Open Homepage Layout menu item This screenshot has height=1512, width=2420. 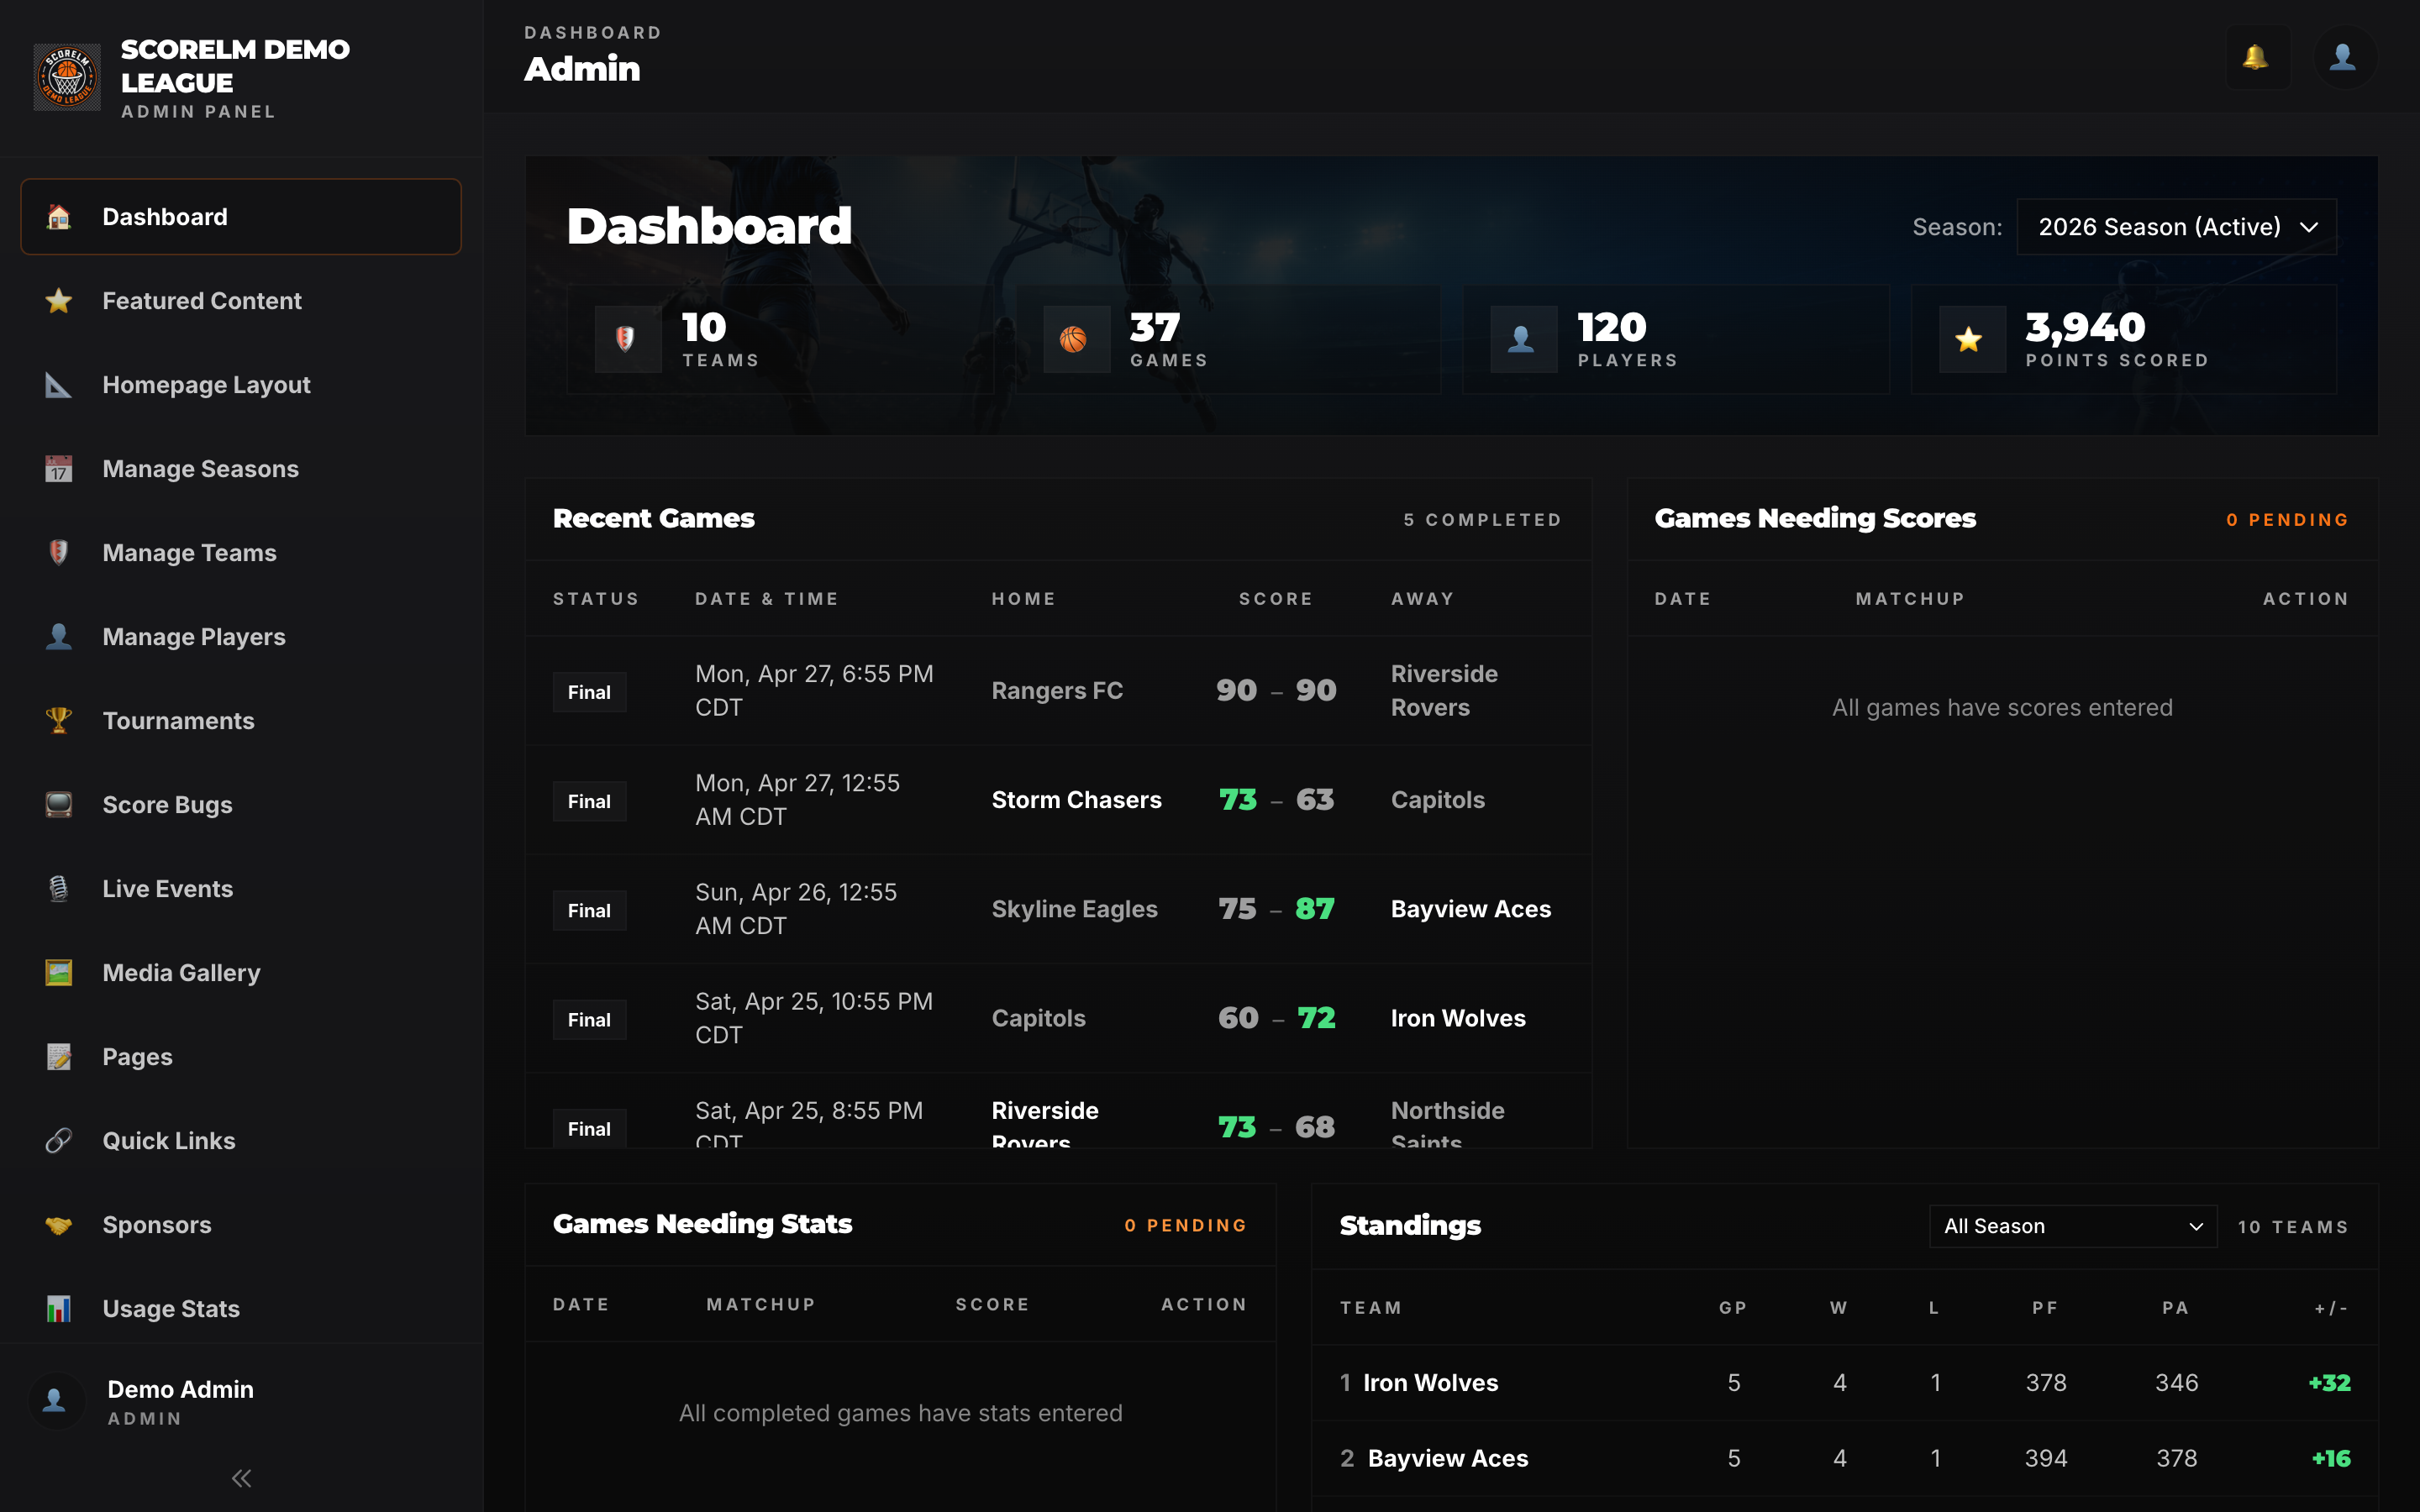[241, 385]
